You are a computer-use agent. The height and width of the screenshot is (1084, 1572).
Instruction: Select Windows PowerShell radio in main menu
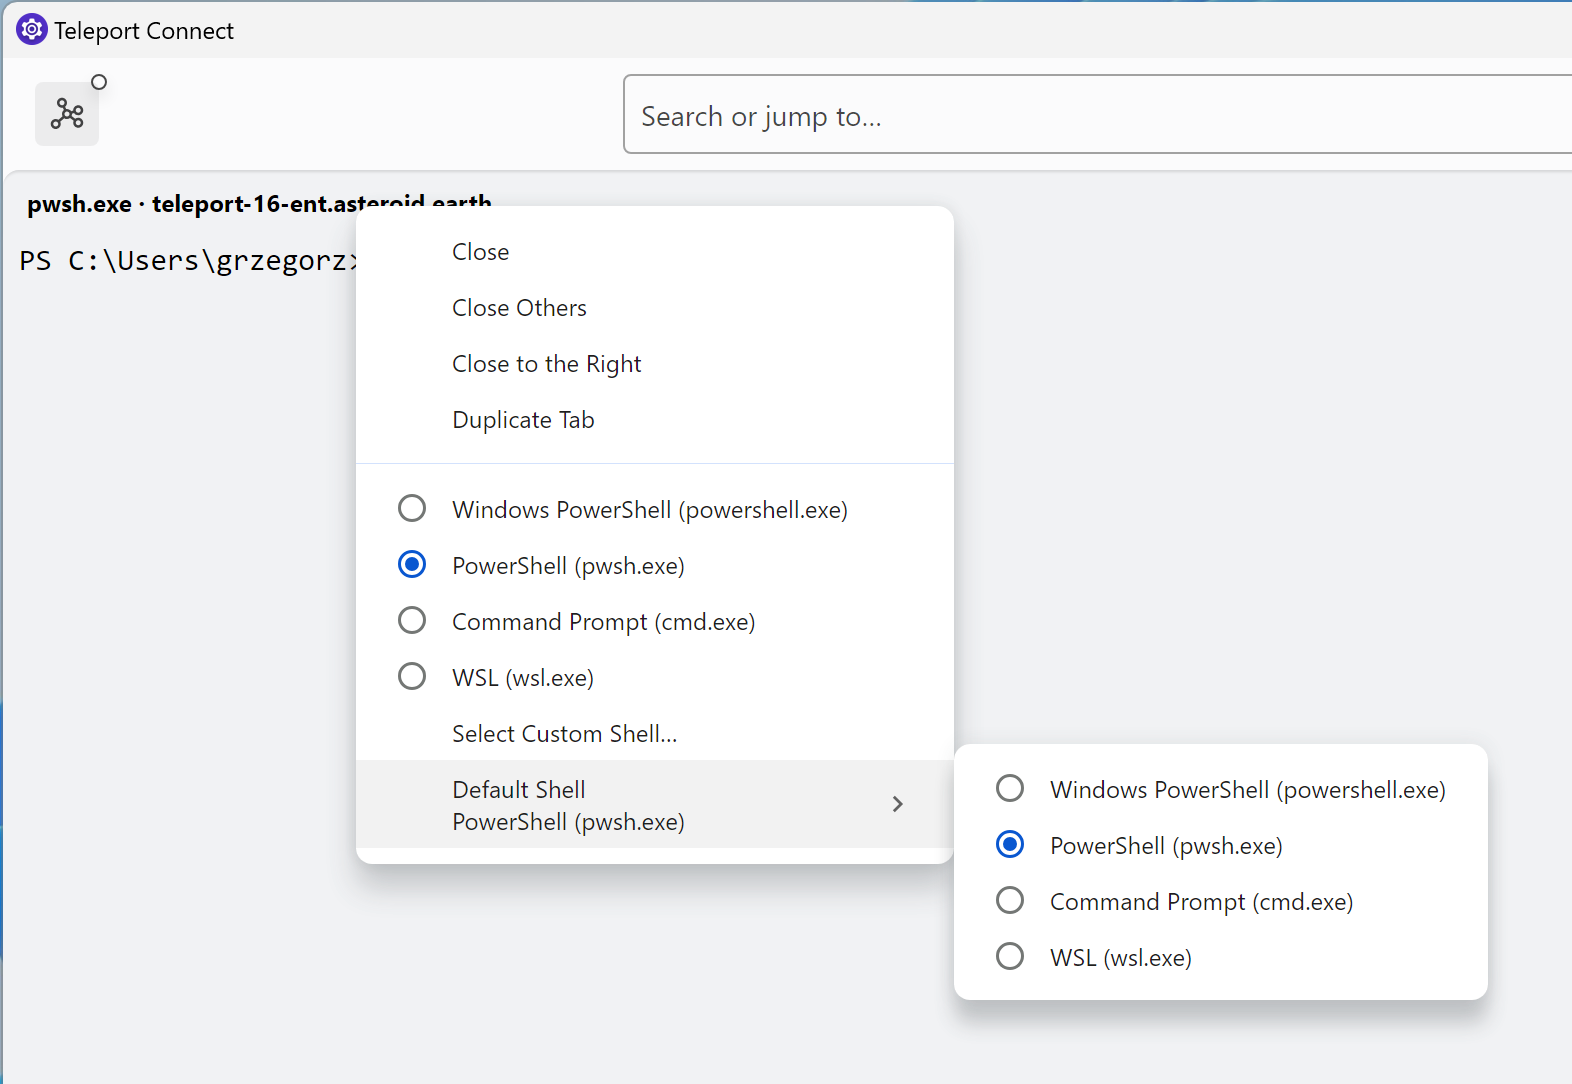click(x=412, y=509)
